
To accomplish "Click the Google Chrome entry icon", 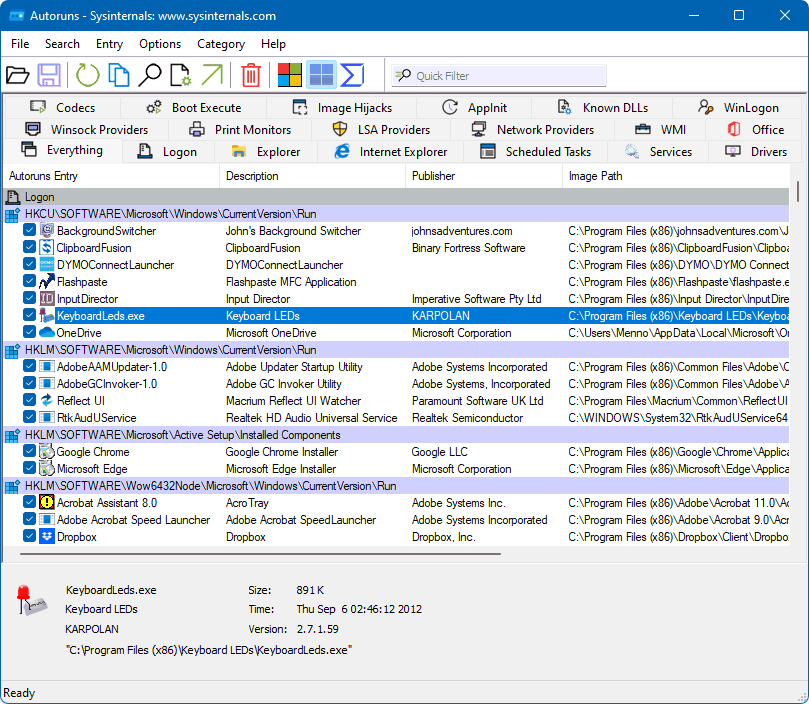I will [47, 452].
